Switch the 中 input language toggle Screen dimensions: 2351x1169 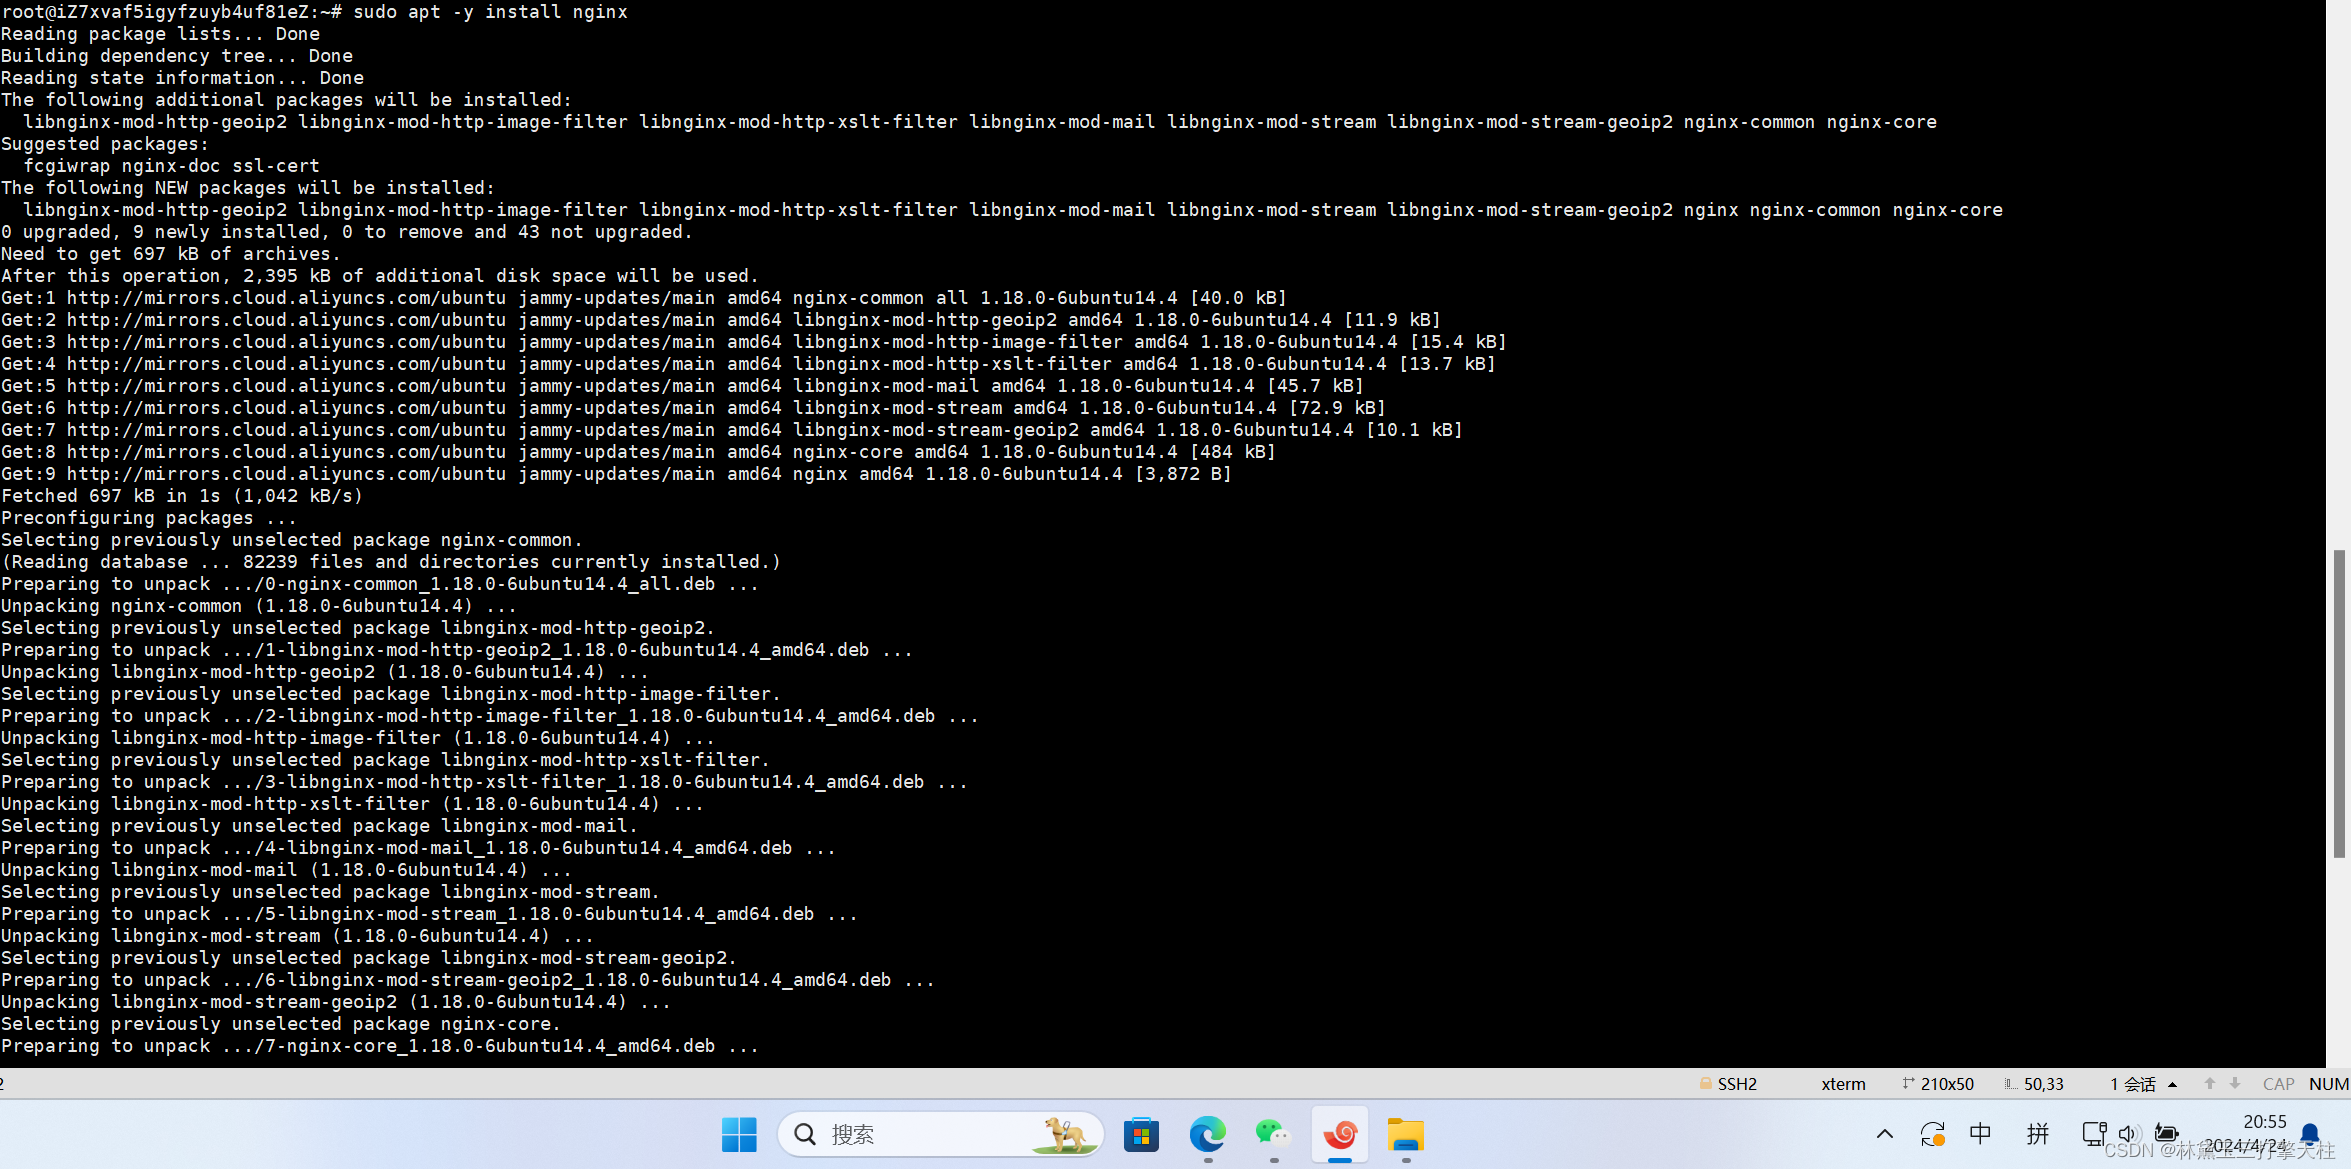coord(1981,1134)
